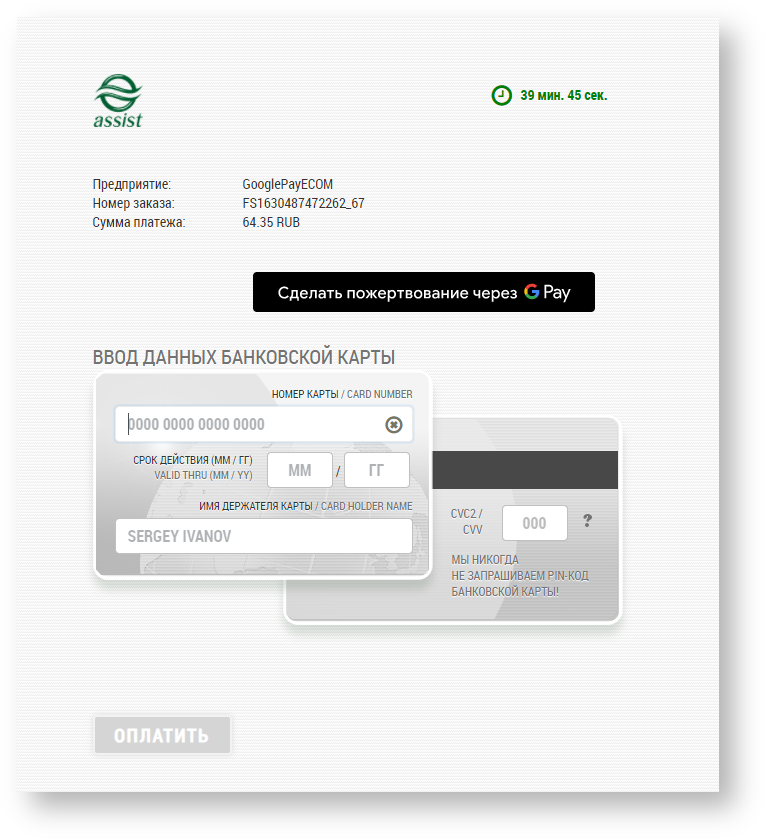Click the GooglePayECOM merchant name
Screen dimensions: 767x840
(x=287, y=184)
